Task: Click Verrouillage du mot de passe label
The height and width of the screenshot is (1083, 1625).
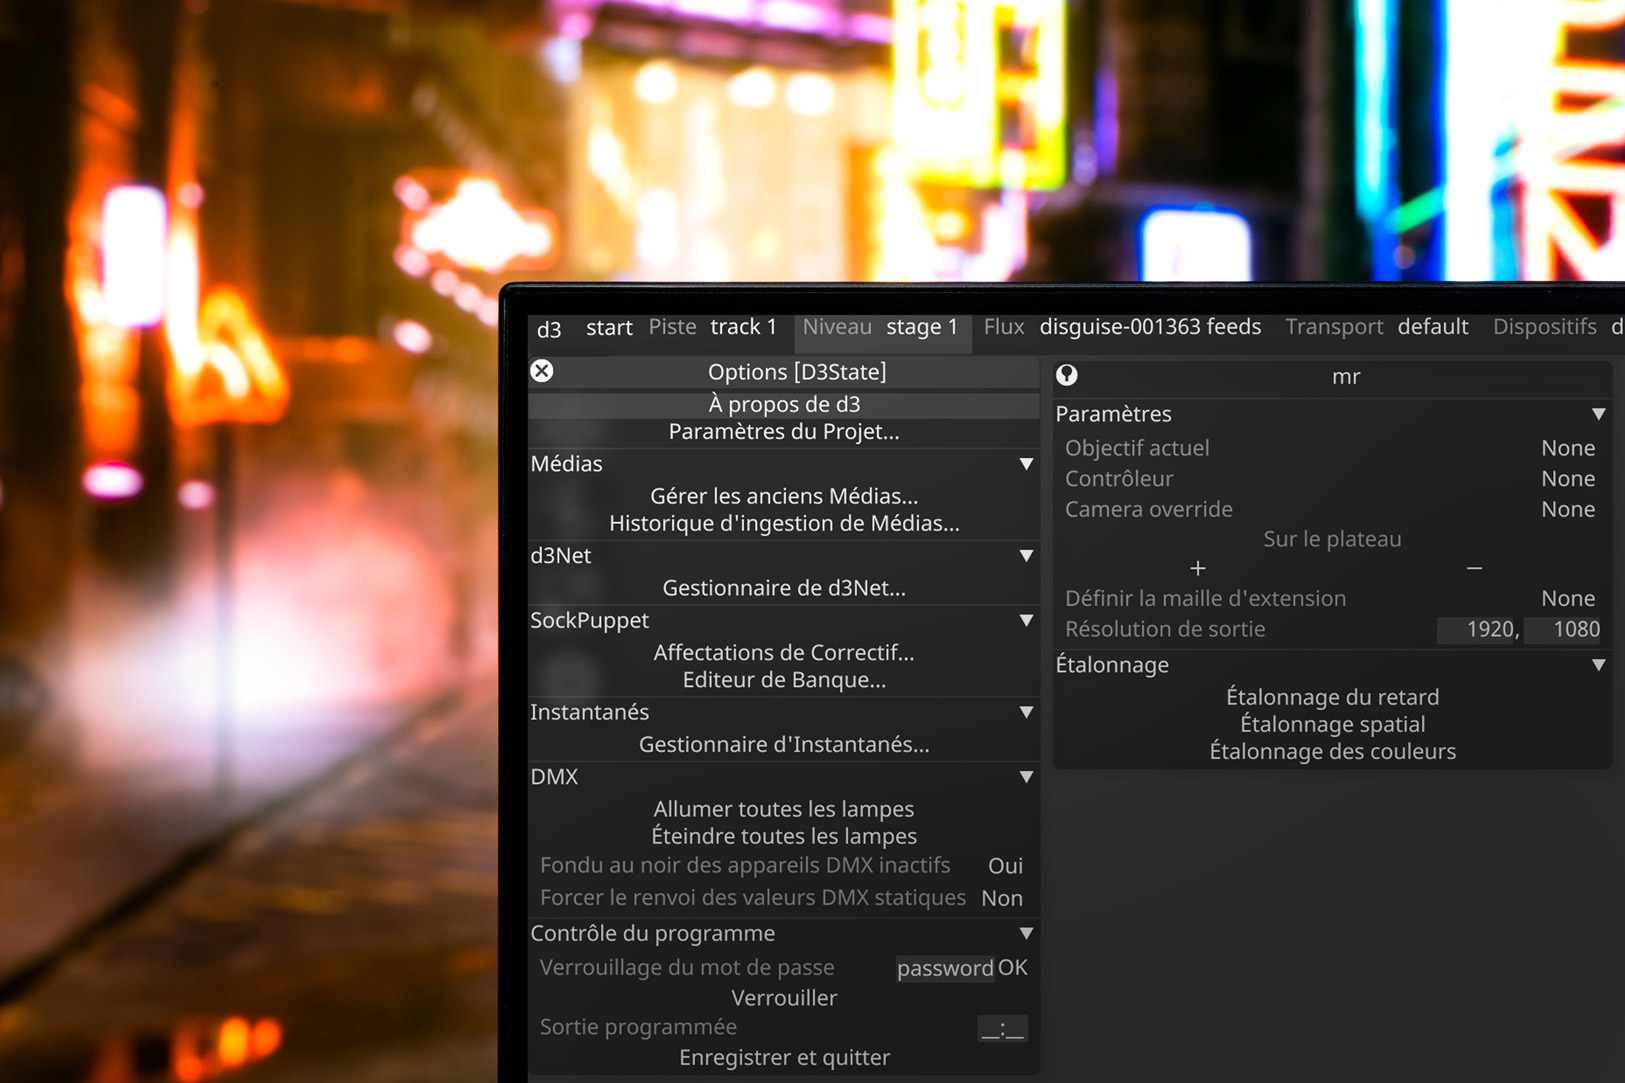Action: (x=687, y=968)
